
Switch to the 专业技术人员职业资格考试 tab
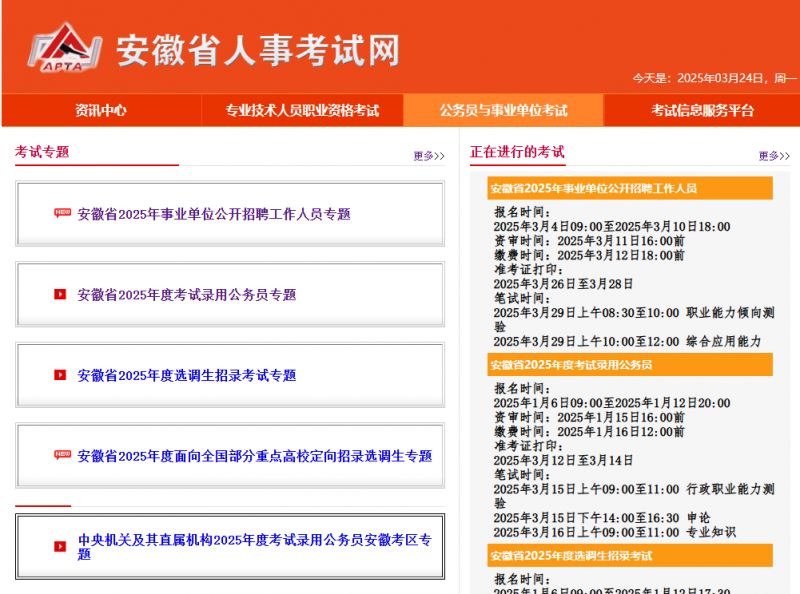pyautogui.click(x=302, y=110)
